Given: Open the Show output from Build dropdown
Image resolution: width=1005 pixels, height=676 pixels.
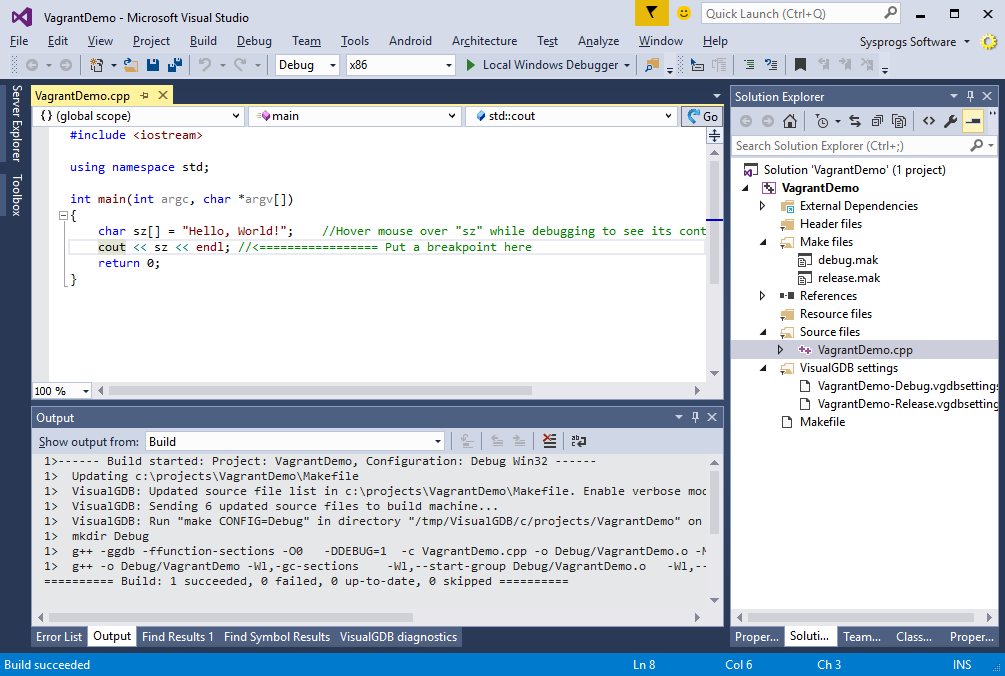Looking at the screenshot, I should click(295, 441).
